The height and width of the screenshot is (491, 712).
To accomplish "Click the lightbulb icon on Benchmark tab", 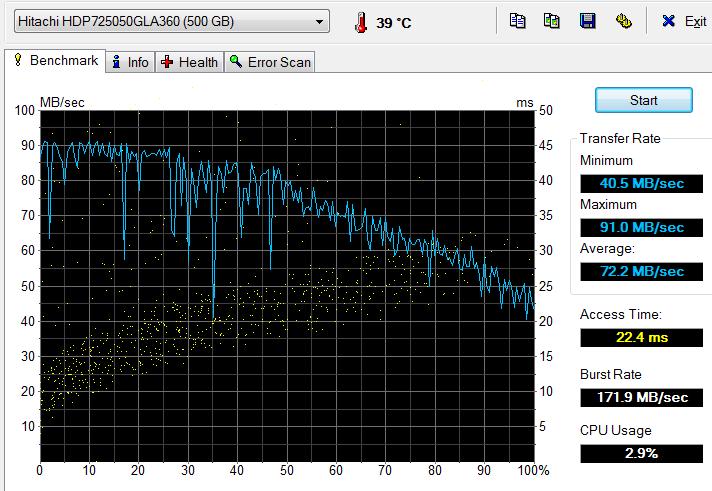I will 18,60.
